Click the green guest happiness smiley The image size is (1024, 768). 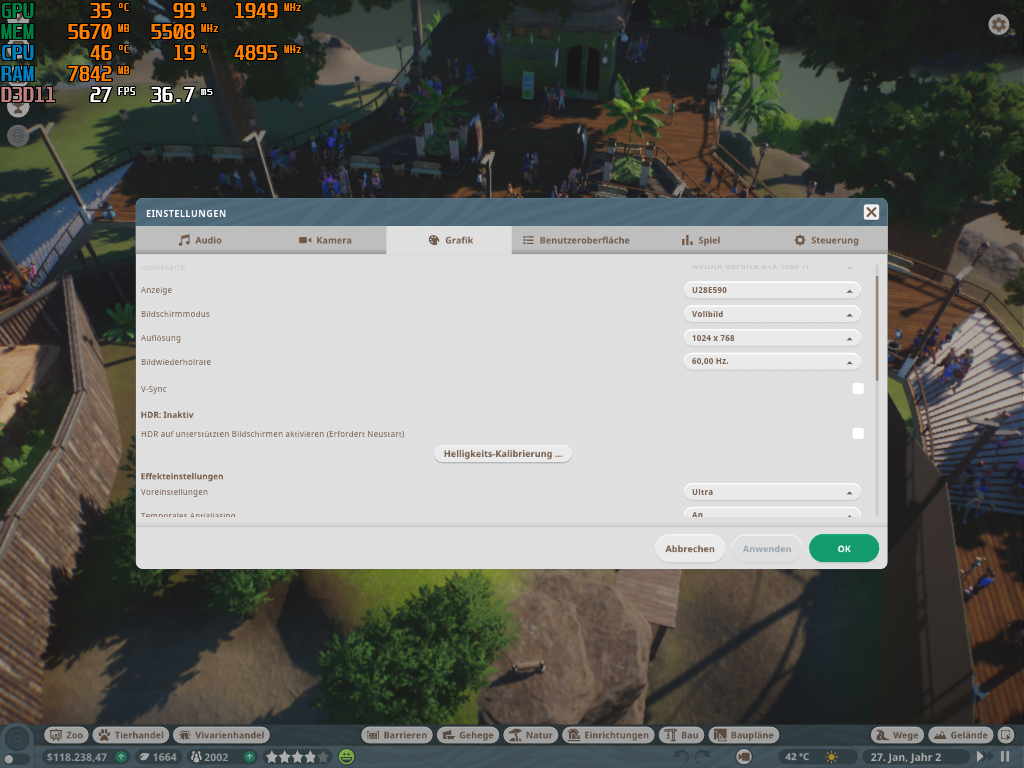347,758
